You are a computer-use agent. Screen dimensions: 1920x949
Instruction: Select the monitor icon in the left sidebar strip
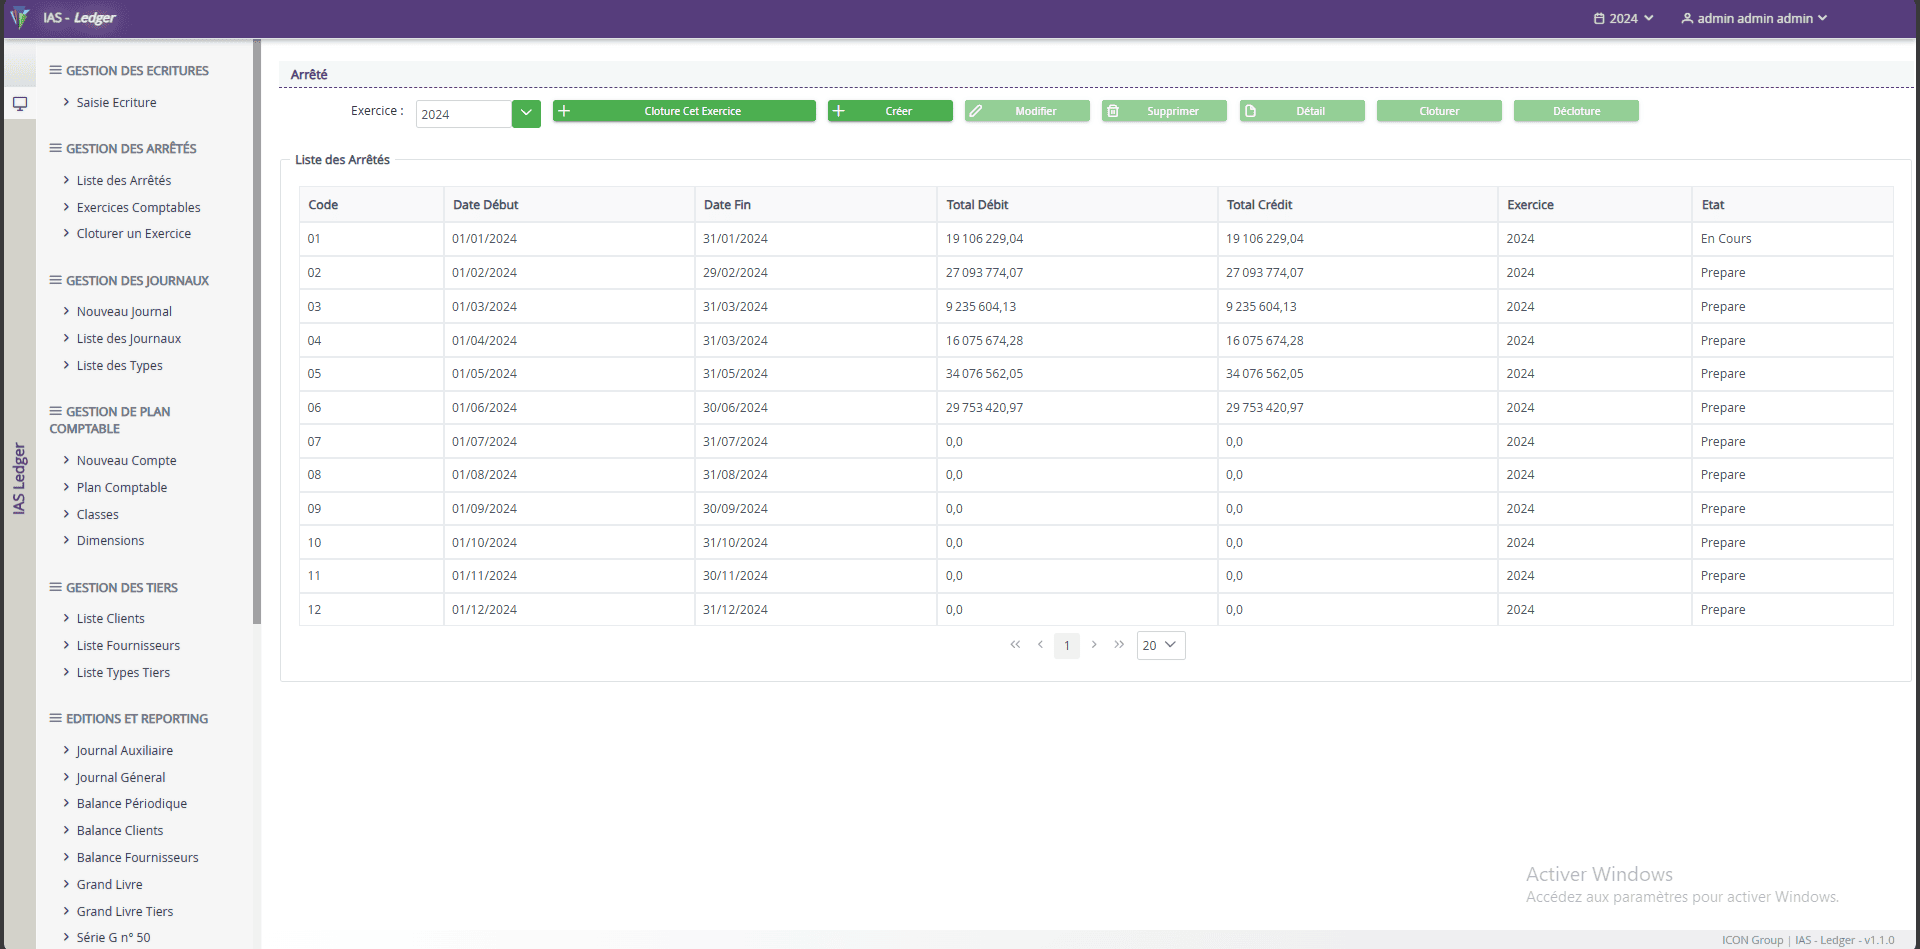(x=20, y=103)
